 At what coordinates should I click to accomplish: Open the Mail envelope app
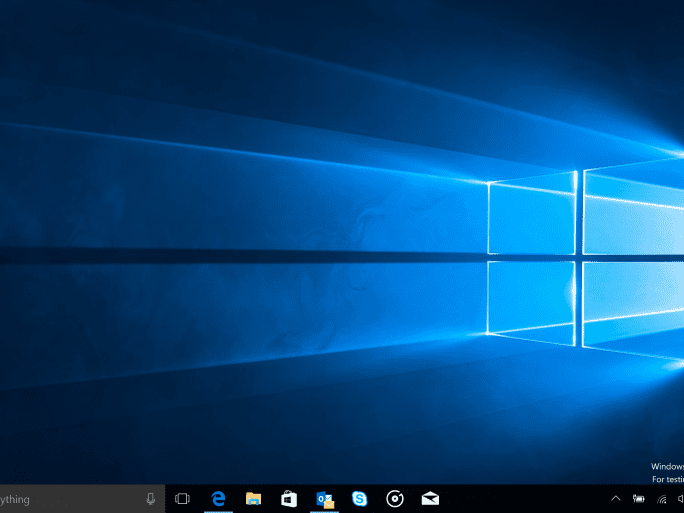[429, 498]
